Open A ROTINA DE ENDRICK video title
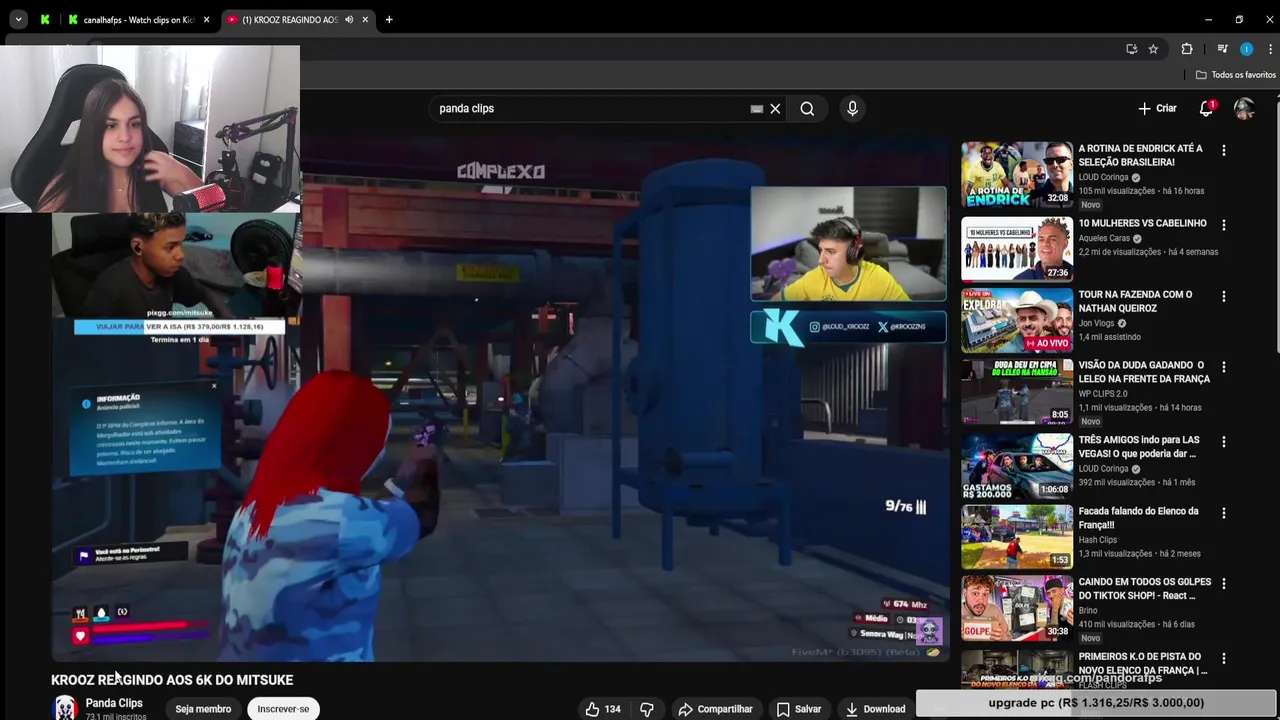 point(1140,155)
